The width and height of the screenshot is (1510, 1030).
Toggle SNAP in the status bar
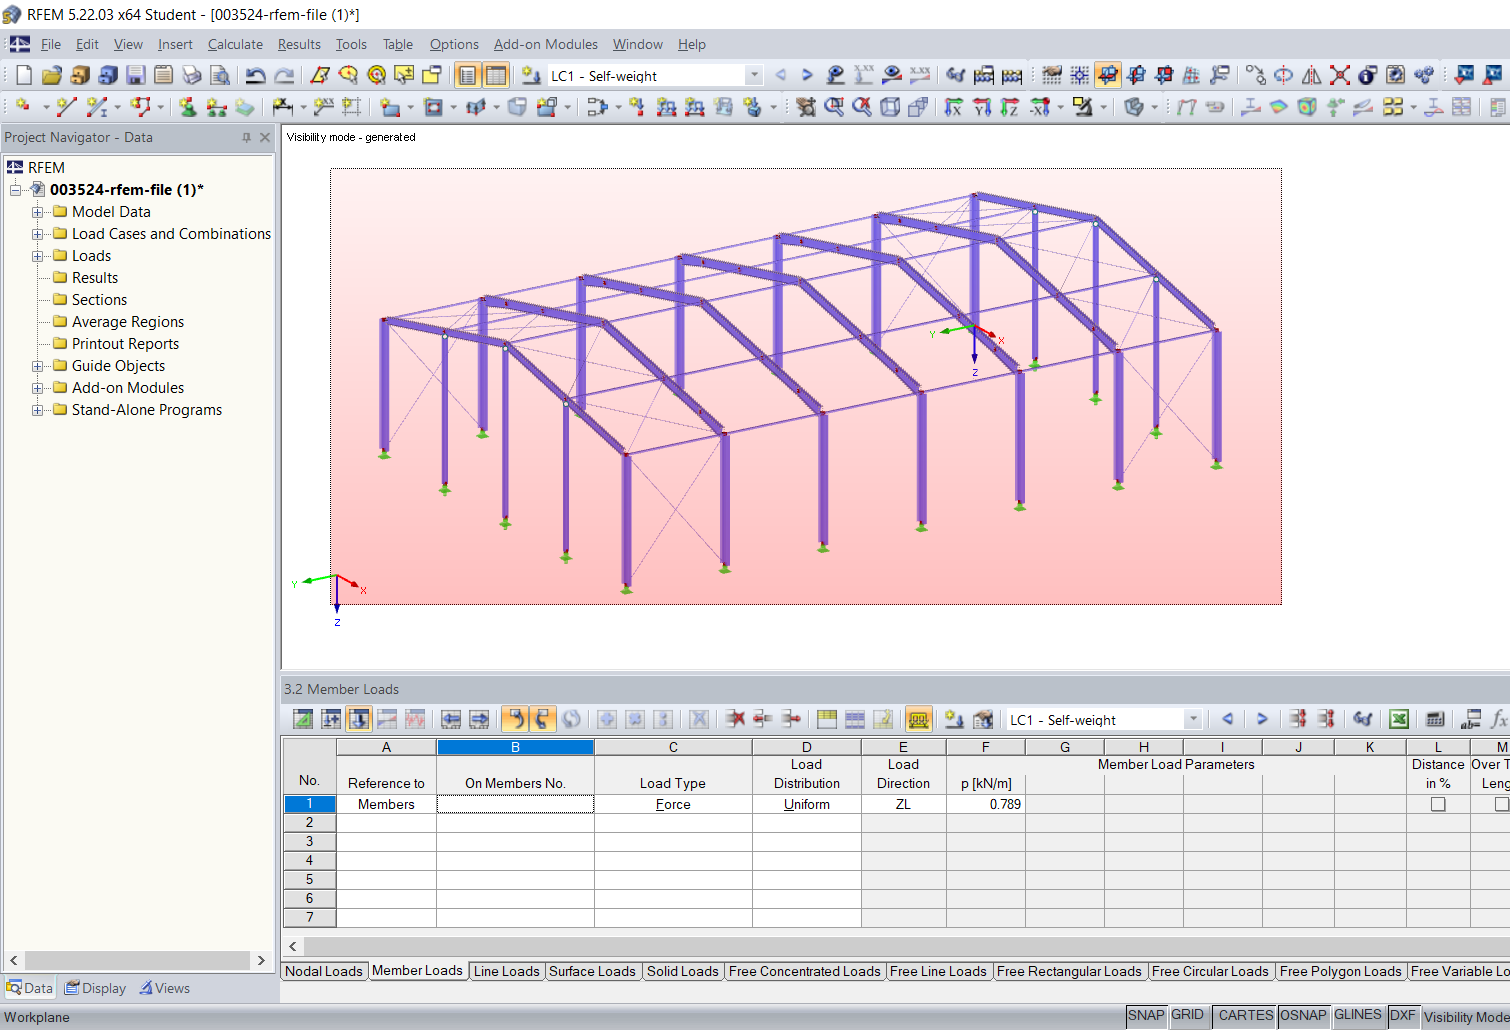(1146, 1015)
